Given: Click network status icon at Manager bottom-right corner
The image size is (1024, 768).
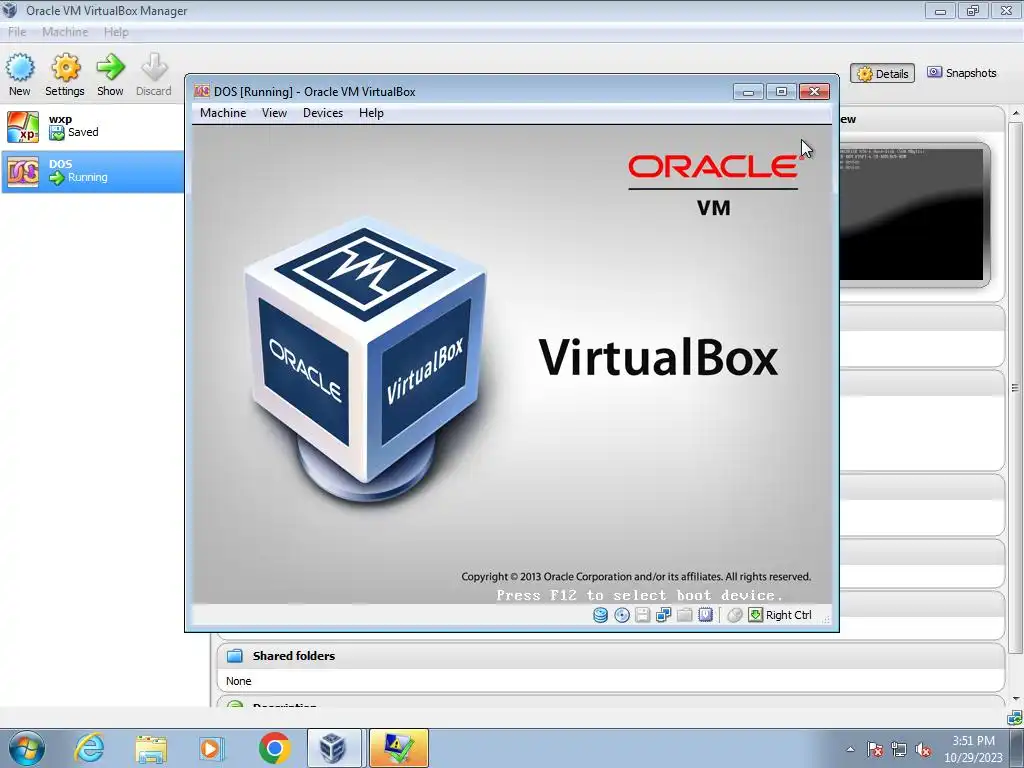Looking at the screenshot, I should (1016, 719).
